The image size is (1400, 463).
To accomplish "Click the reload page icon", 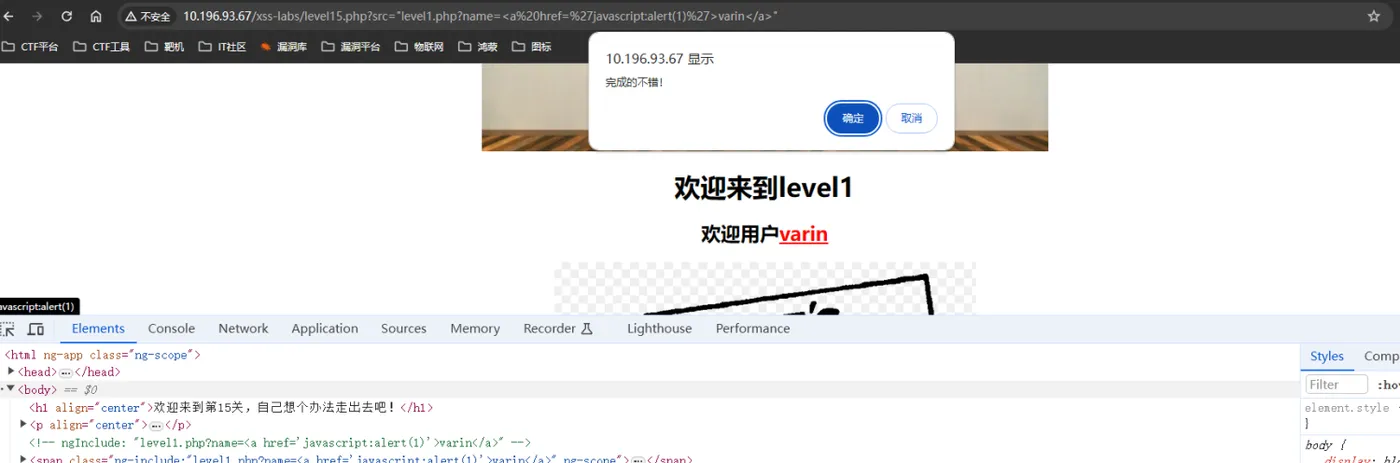I will coord(66,16).
